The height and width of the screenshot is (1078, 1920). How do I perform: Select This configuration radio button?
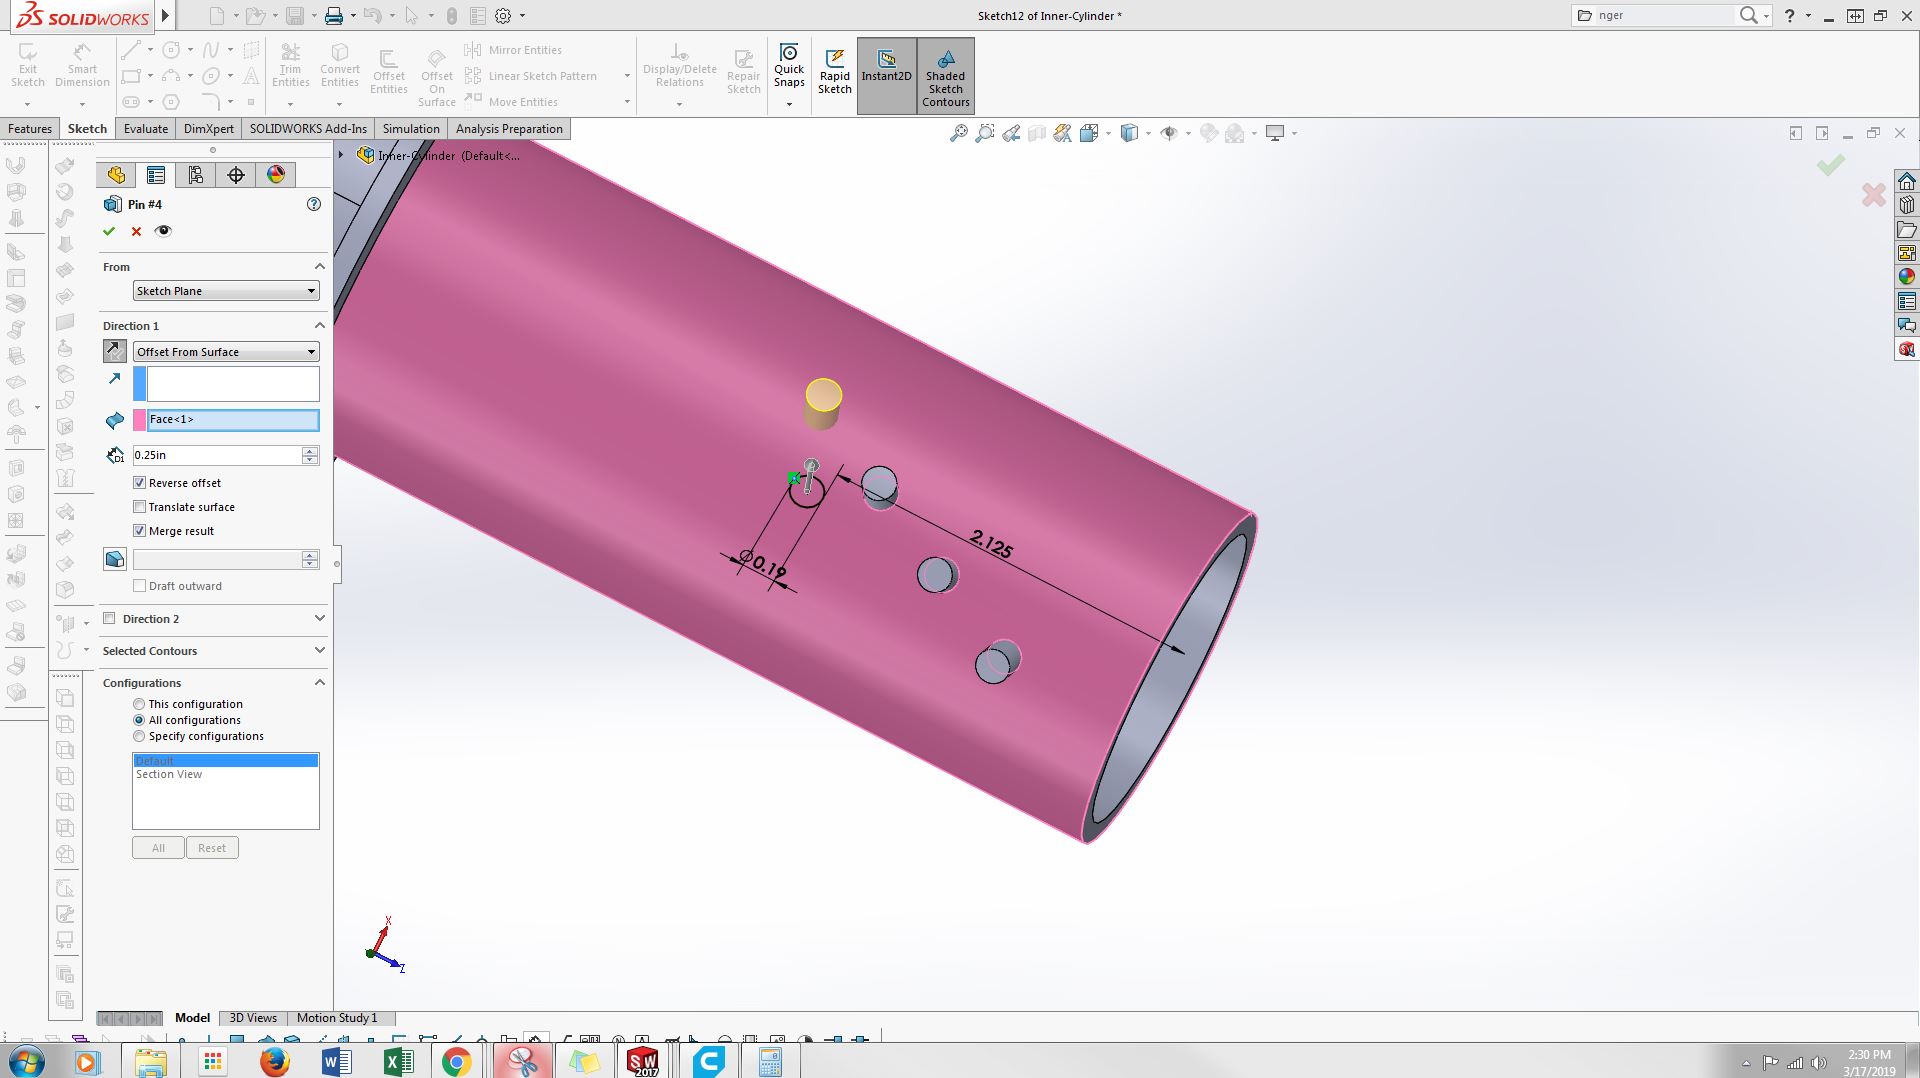tap(139, 704)
